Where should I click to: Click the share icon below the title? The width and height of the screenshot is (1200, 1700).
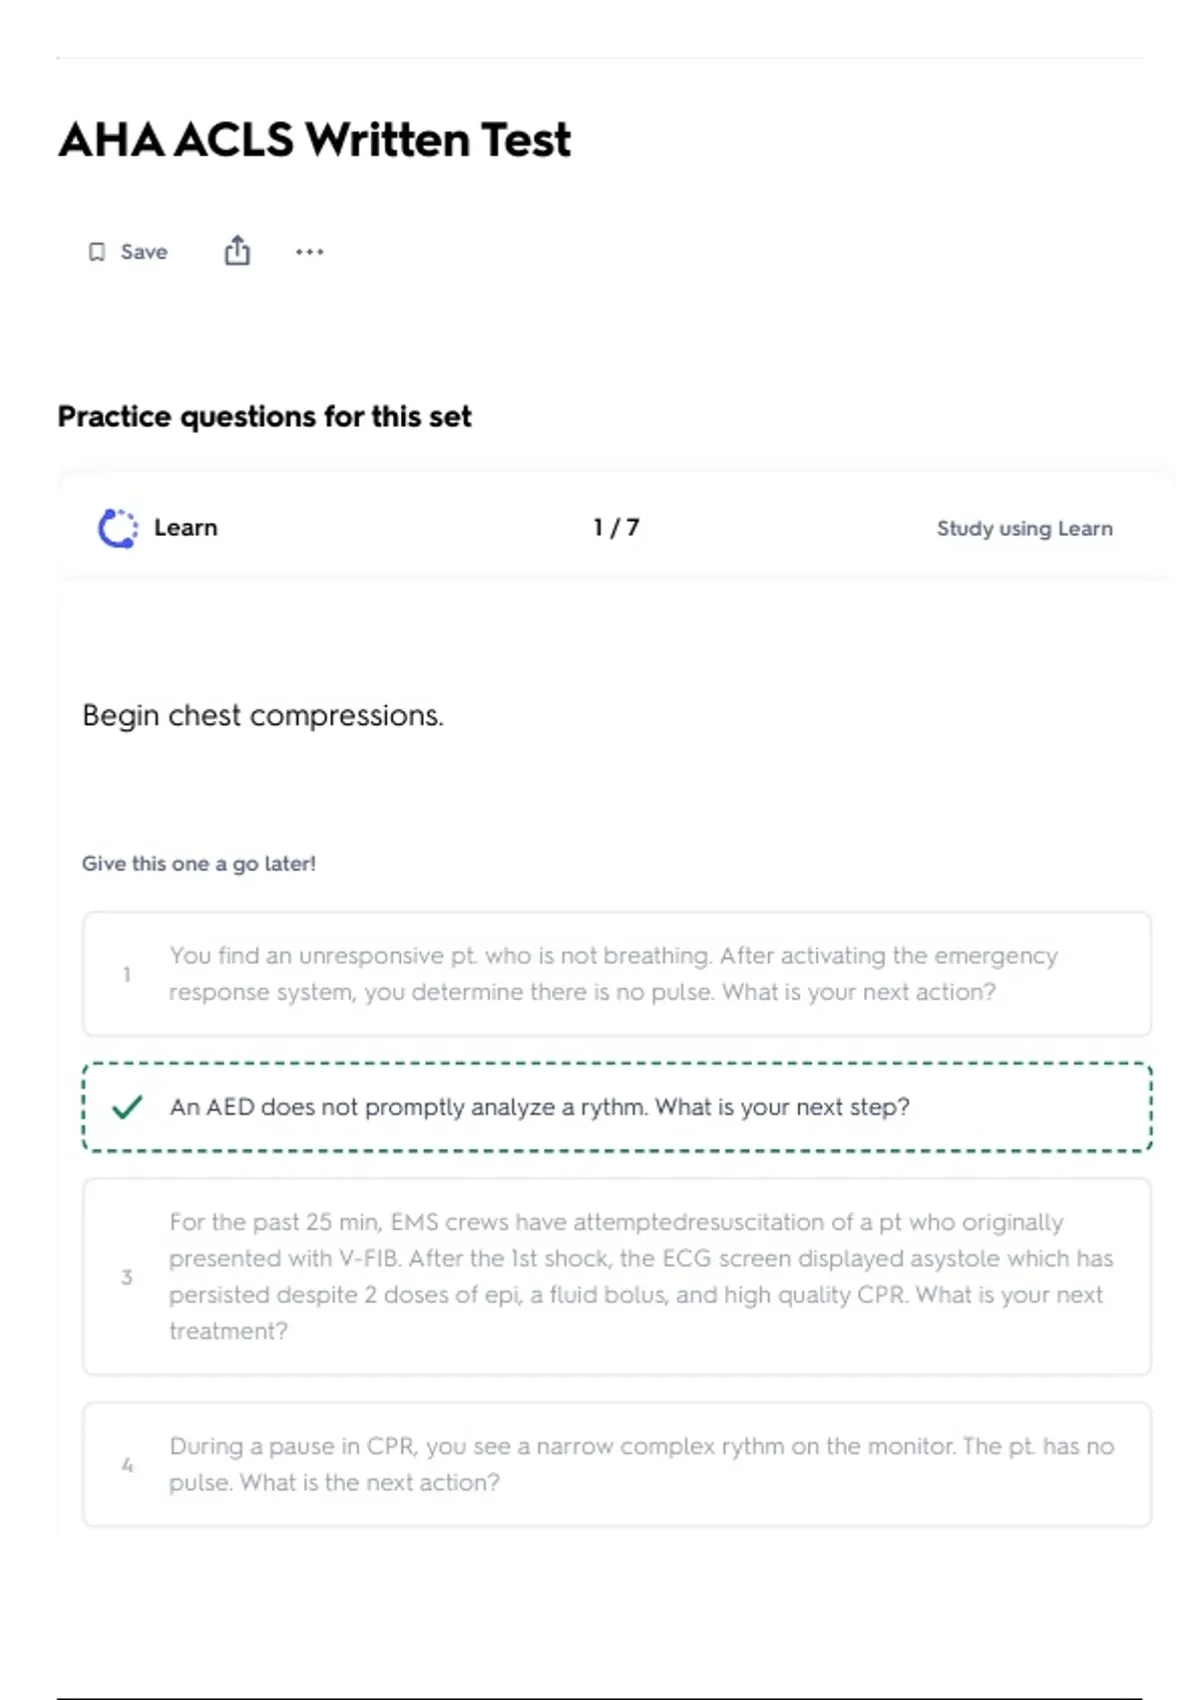(237, 251)
